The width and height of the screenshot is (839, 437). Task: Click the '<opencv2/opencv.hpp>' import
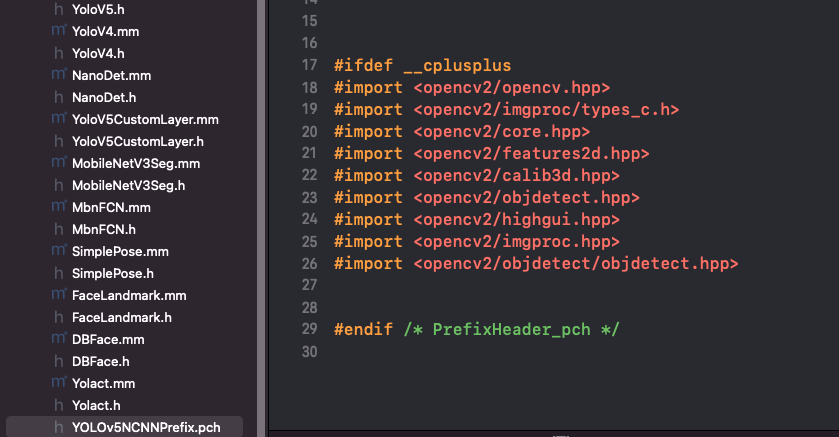coord(512,88)
